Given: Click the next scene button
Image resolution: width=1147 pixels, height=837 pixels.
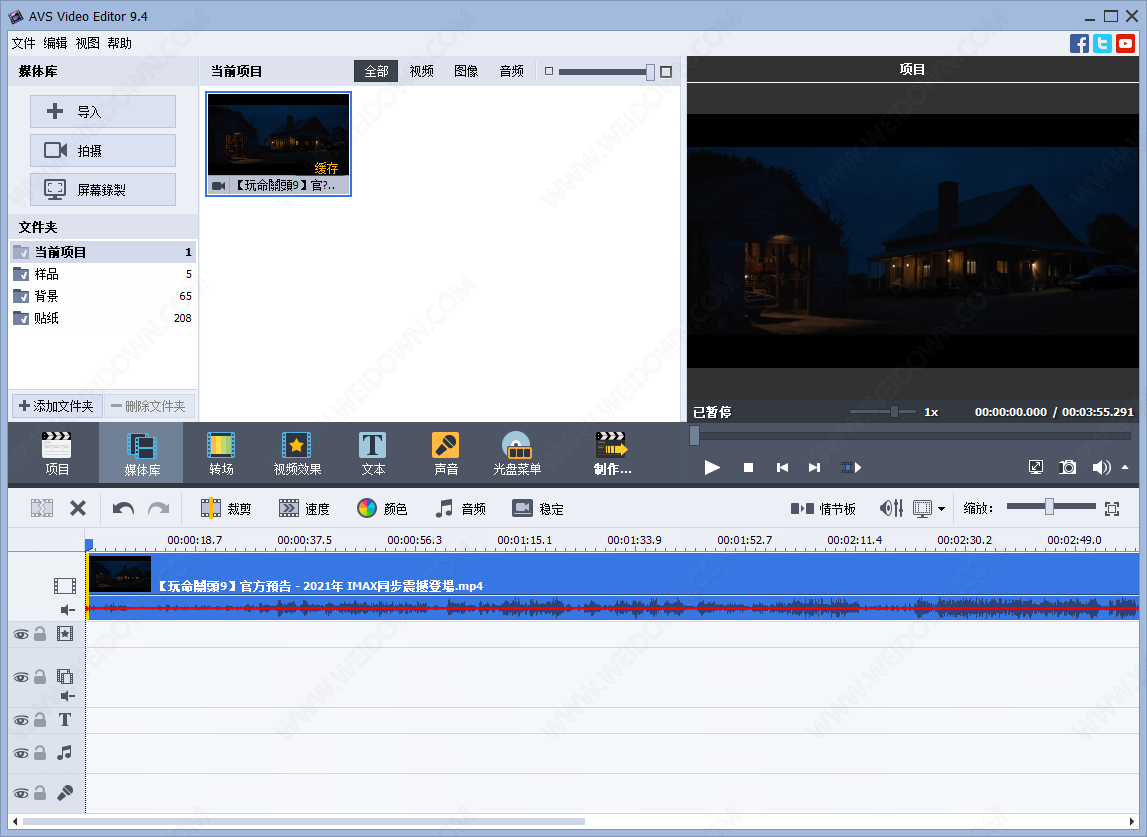Looking at the screenshot, I should point(851,467).
